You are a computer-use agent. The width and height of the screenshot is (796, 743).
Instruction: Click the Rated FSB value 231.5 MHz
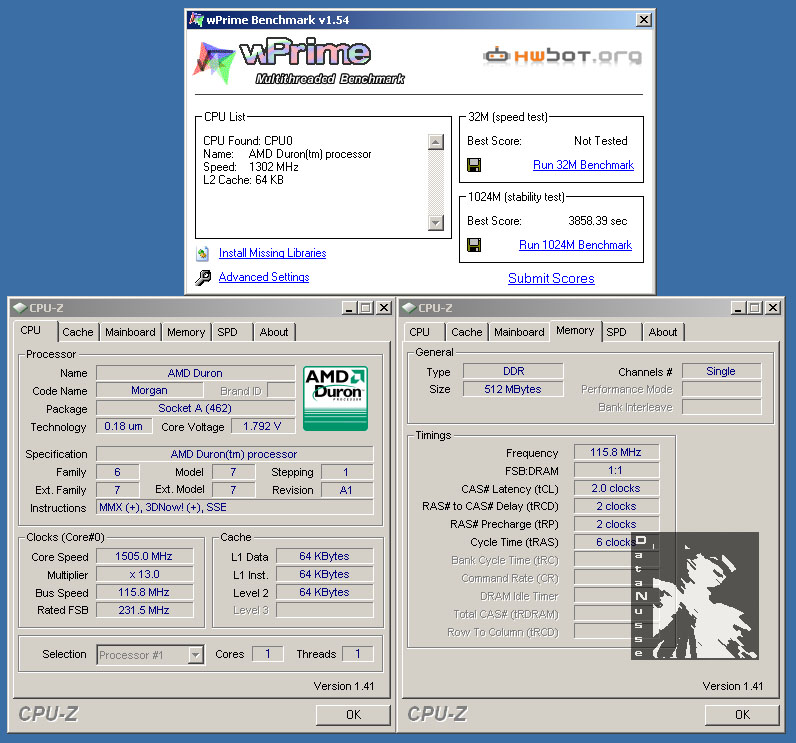[x=144, y=610]
